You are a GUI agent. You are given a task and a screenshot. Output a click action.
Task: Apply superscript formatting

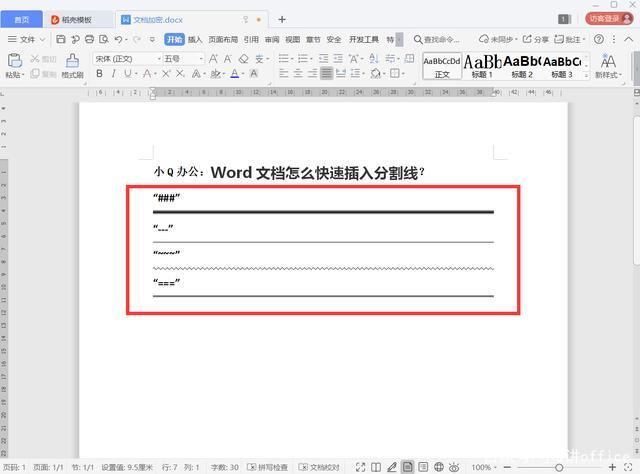[166, 73]
